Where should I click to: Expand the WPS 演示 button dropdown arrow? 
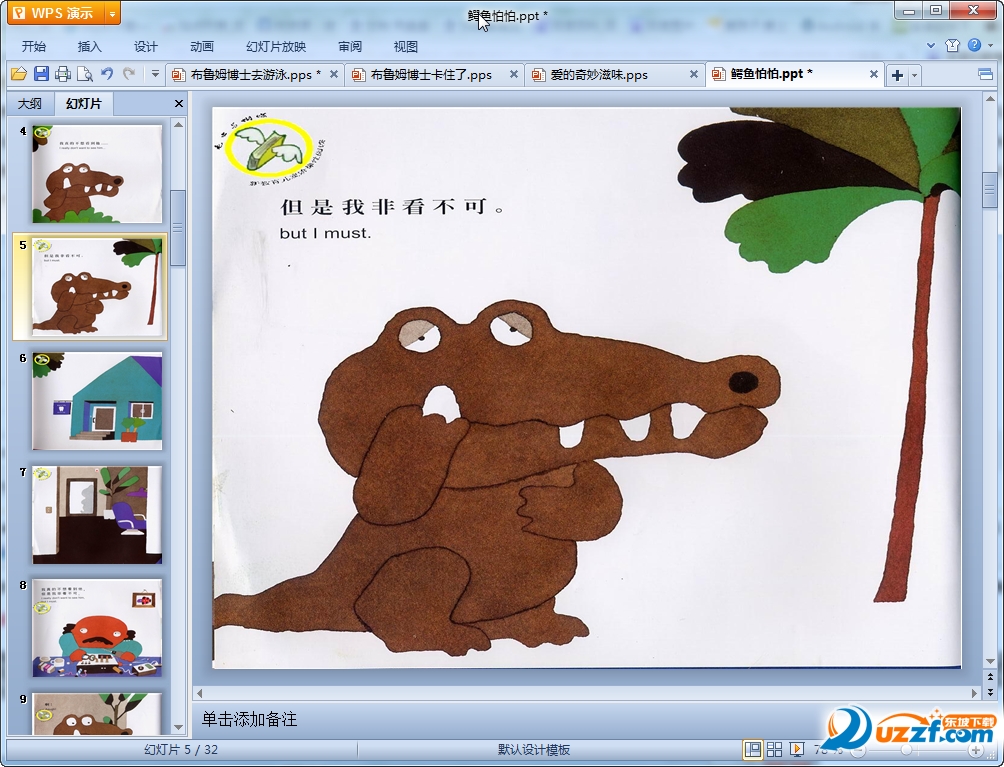112,13
